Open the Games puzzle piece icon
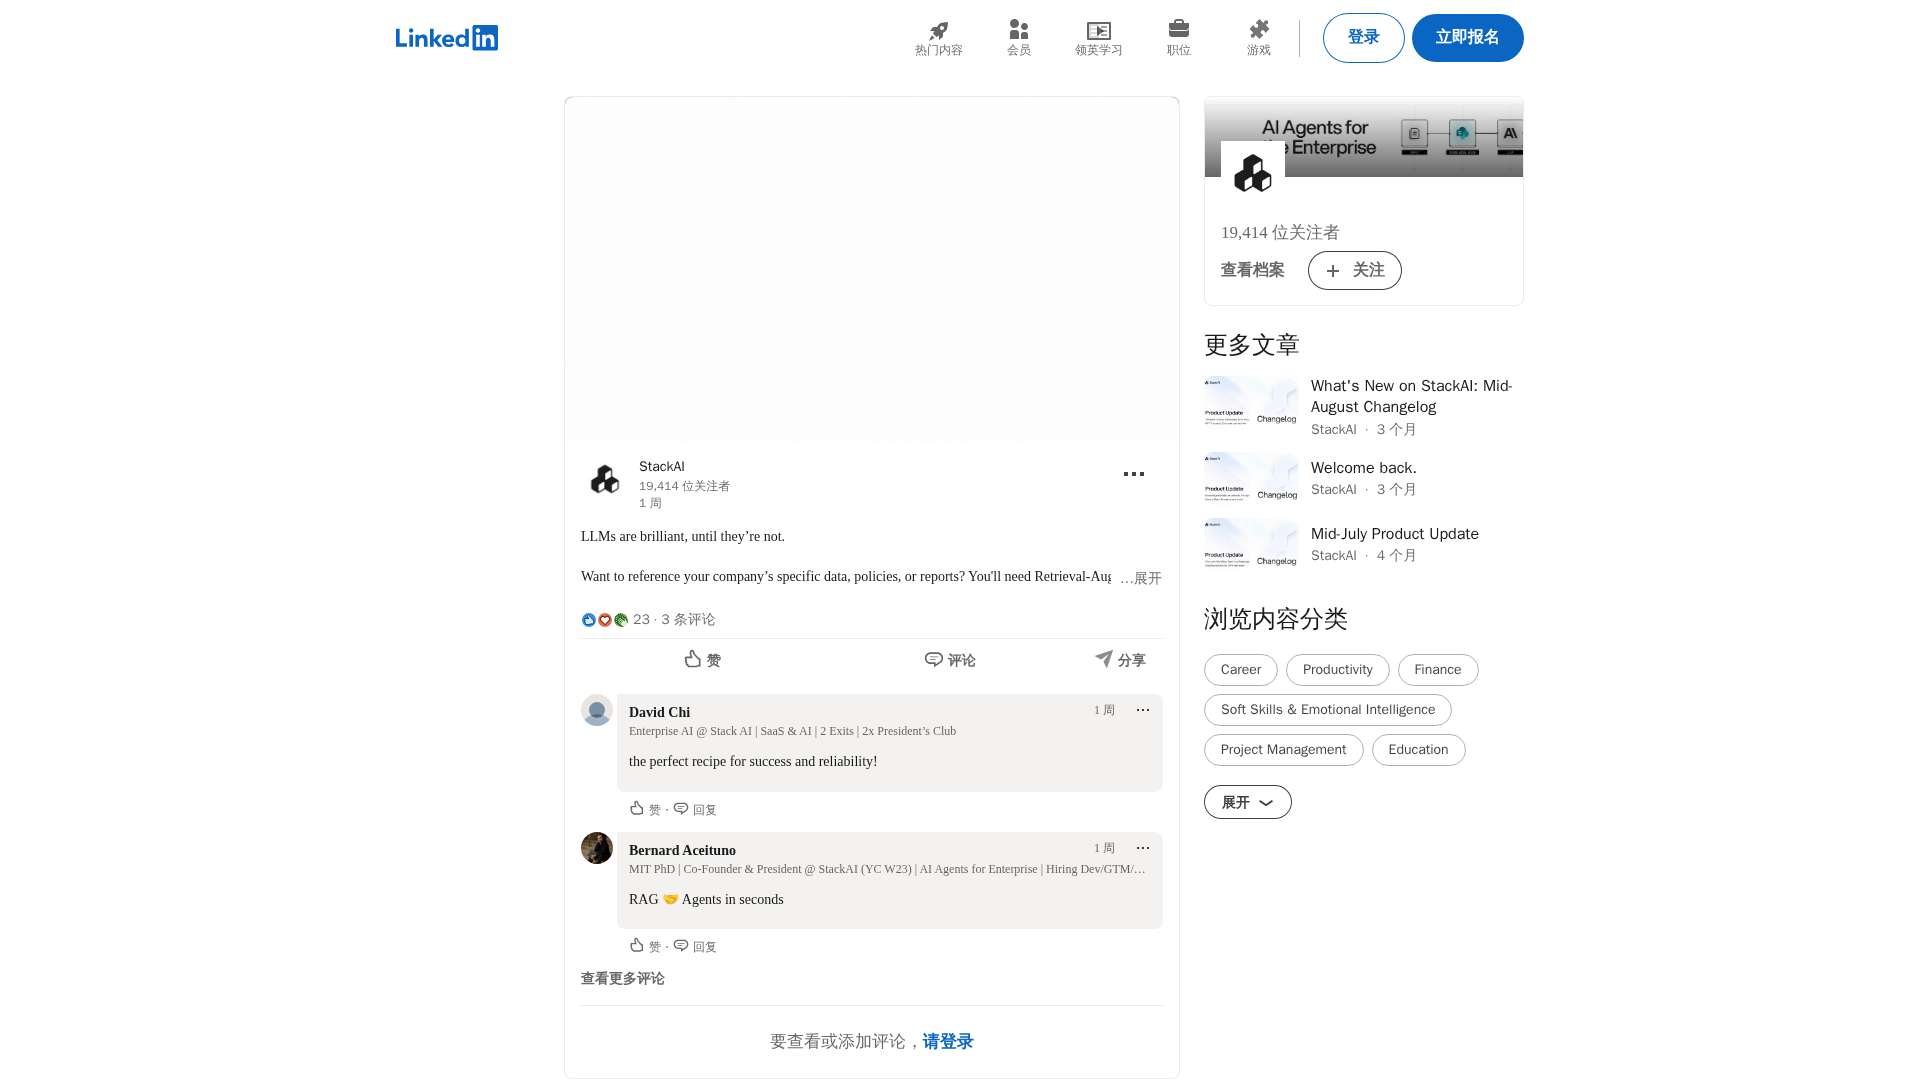 (x=1258, y=30)
